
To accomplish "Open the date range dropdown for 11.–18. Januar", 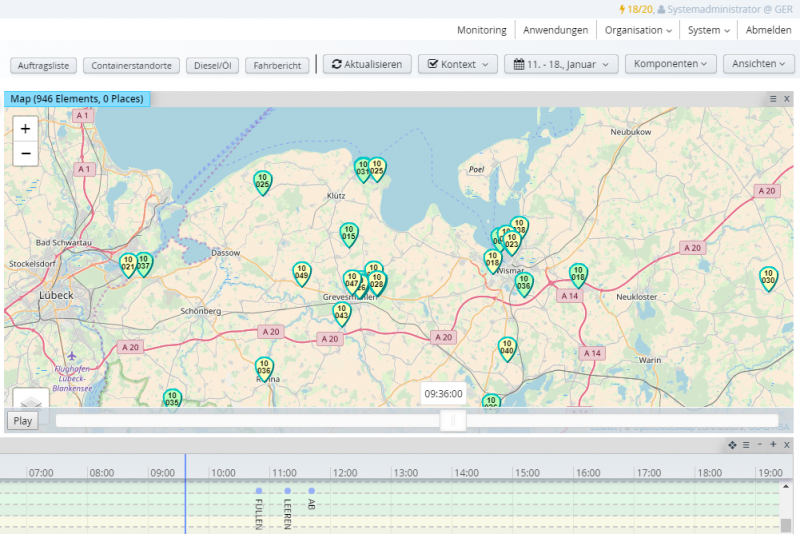I will [x=563, y=64].
